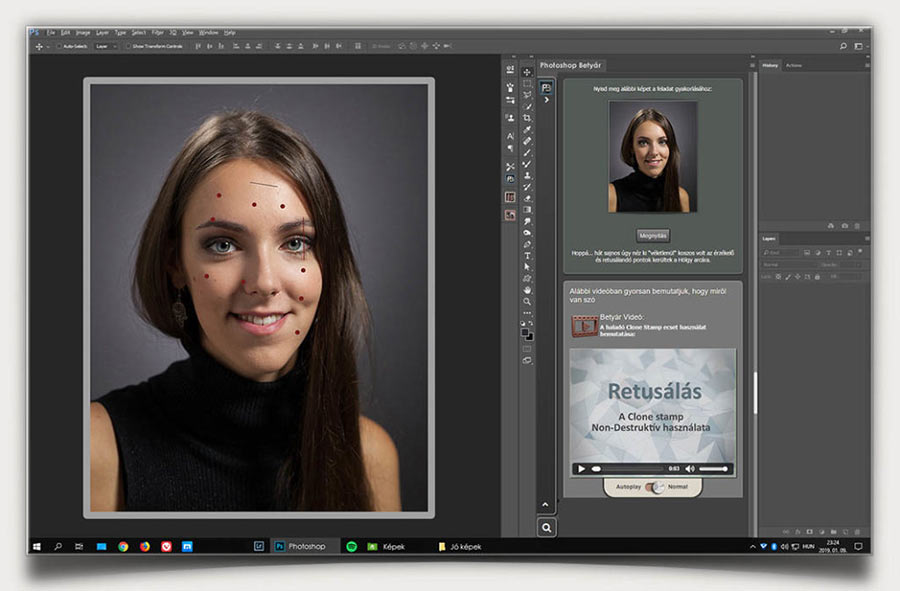Enable the Auto-Select checkbox
The height and width of the screenshot is (591, 900).
click(x=58, y=46)
